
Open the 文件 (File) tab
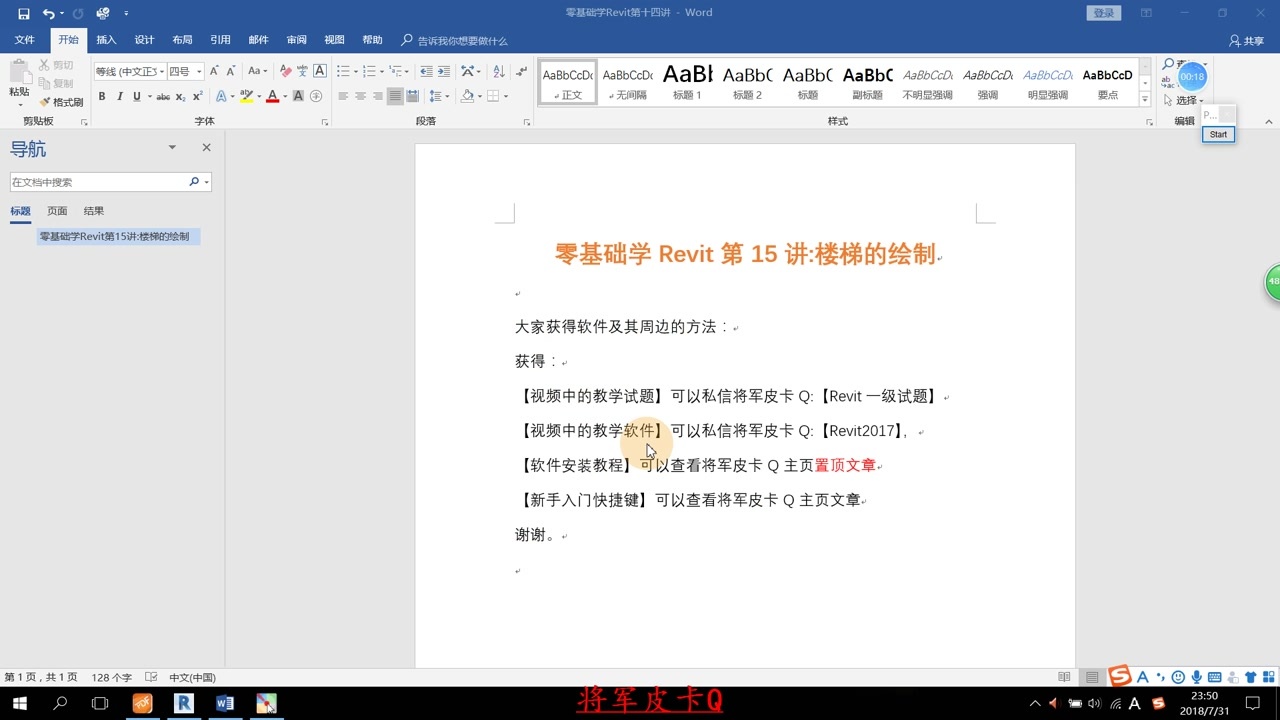(24, 40)
